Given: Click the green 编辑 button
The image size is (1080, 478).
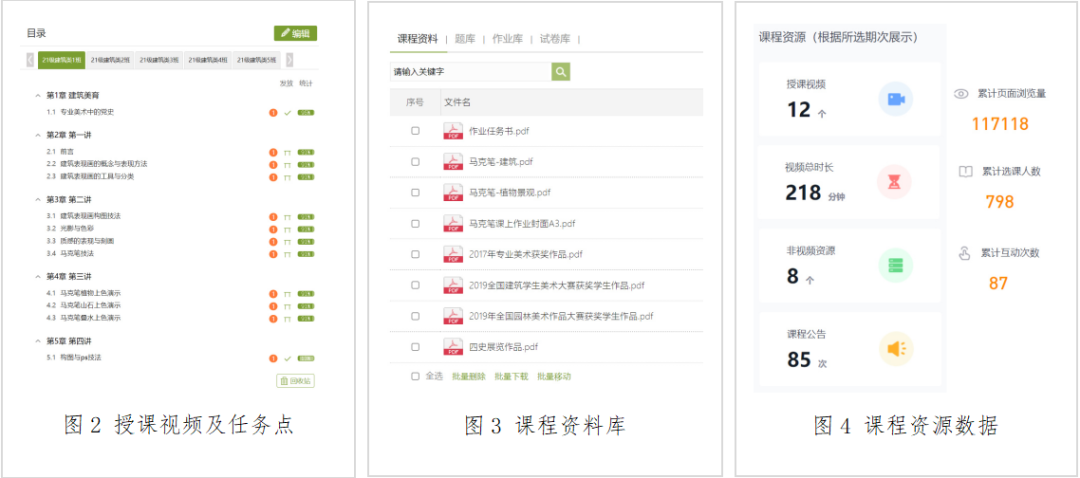Looking at the screenshot, I should (295, 33).
